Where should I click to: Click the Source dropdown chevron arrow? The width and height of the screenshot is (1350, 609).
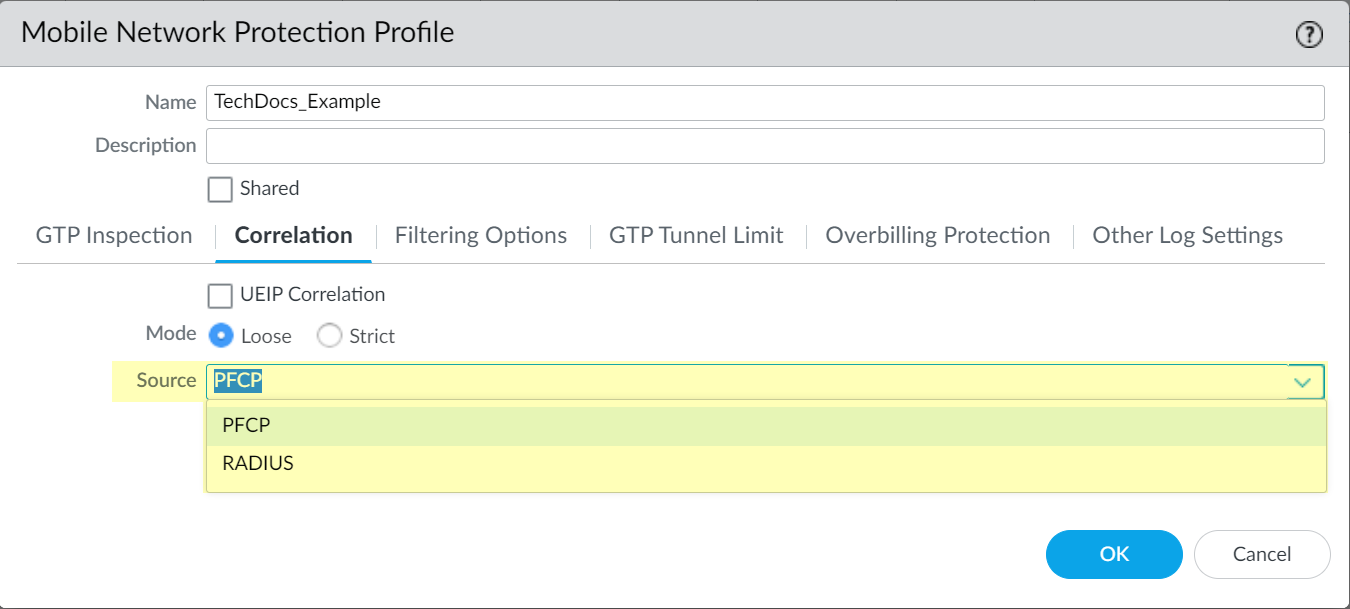pyautogui.click(x=1302, y=382)
